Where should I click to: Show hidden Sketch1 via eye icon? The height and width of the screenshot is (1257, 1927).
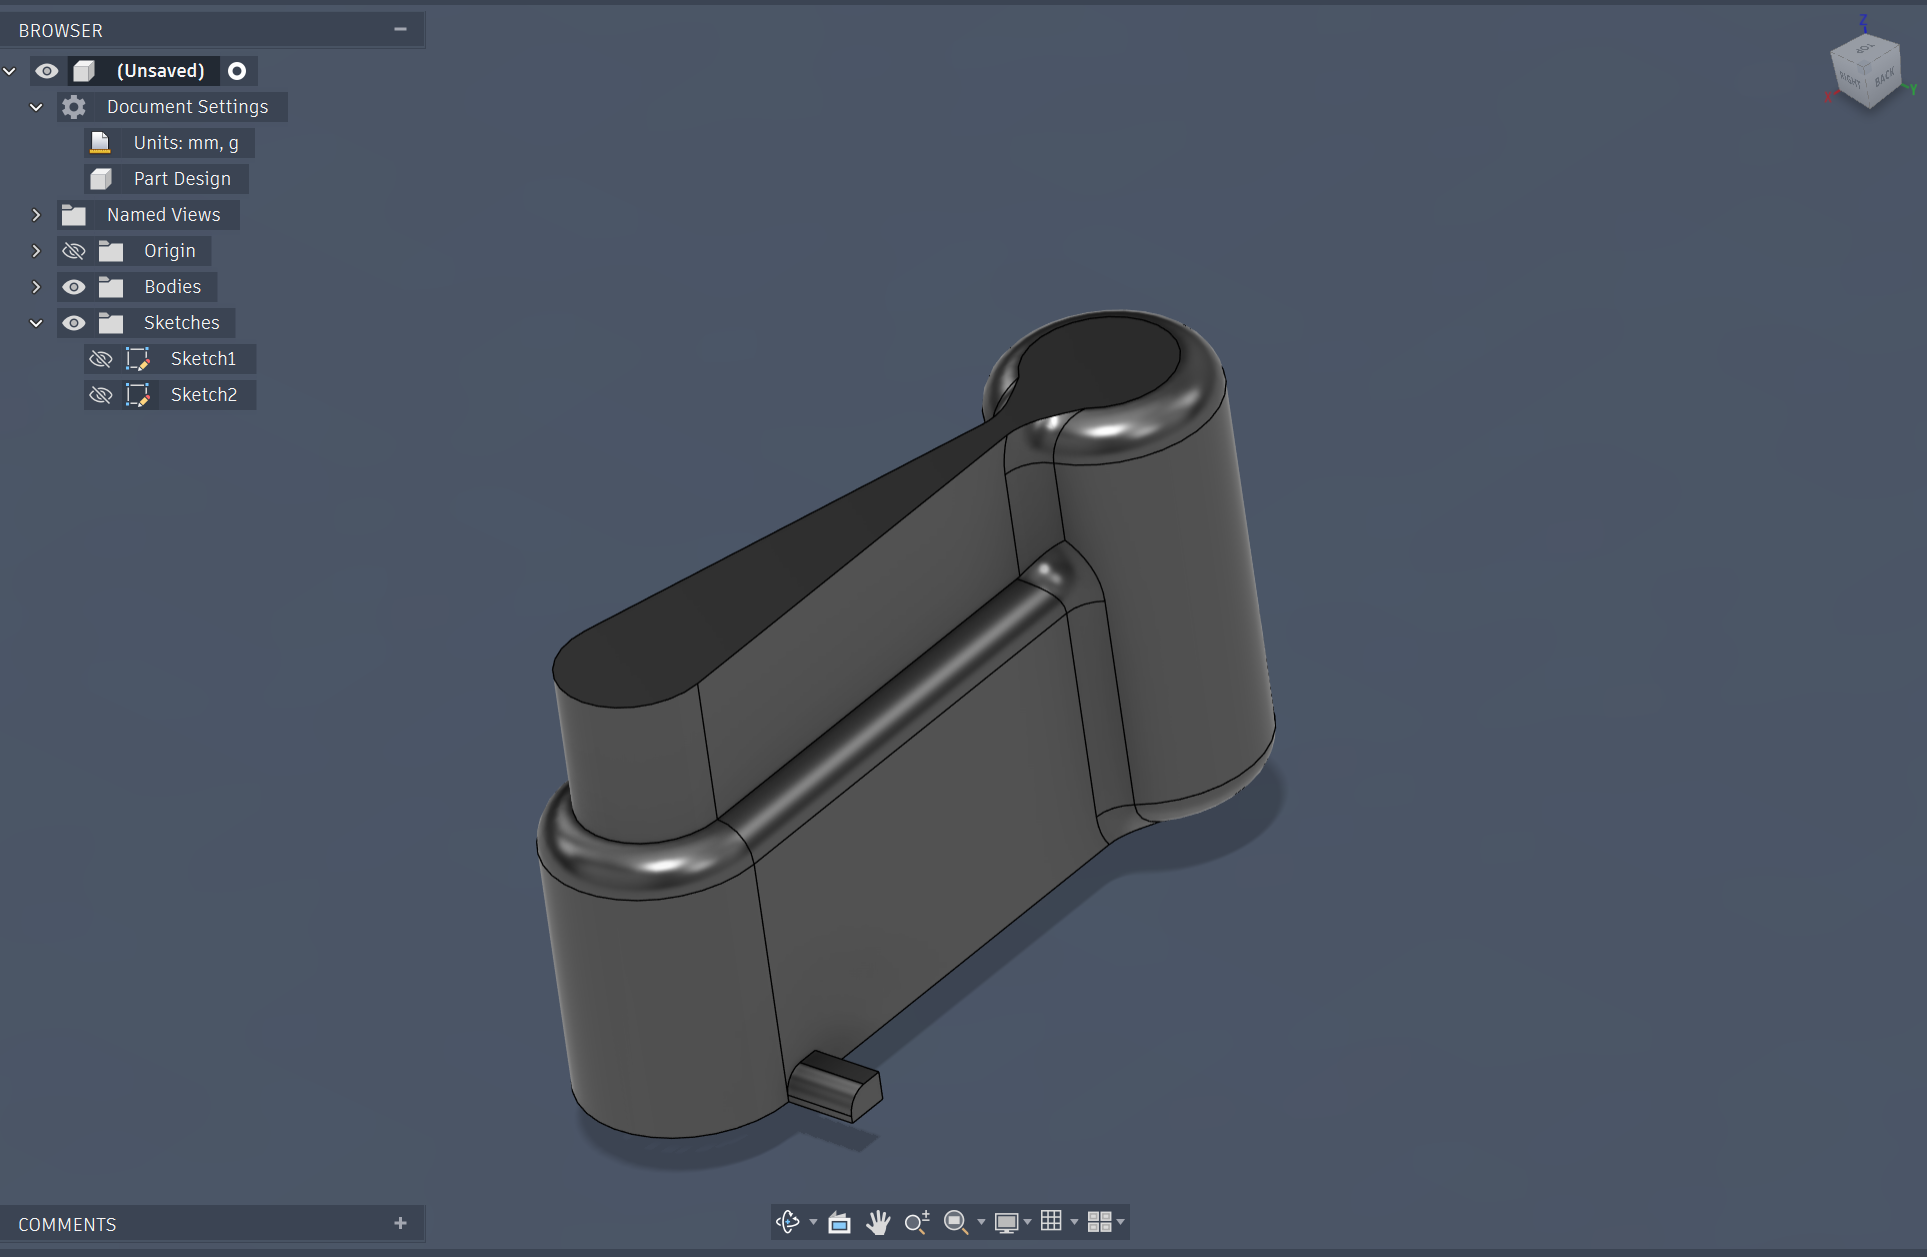coord(100,359)
